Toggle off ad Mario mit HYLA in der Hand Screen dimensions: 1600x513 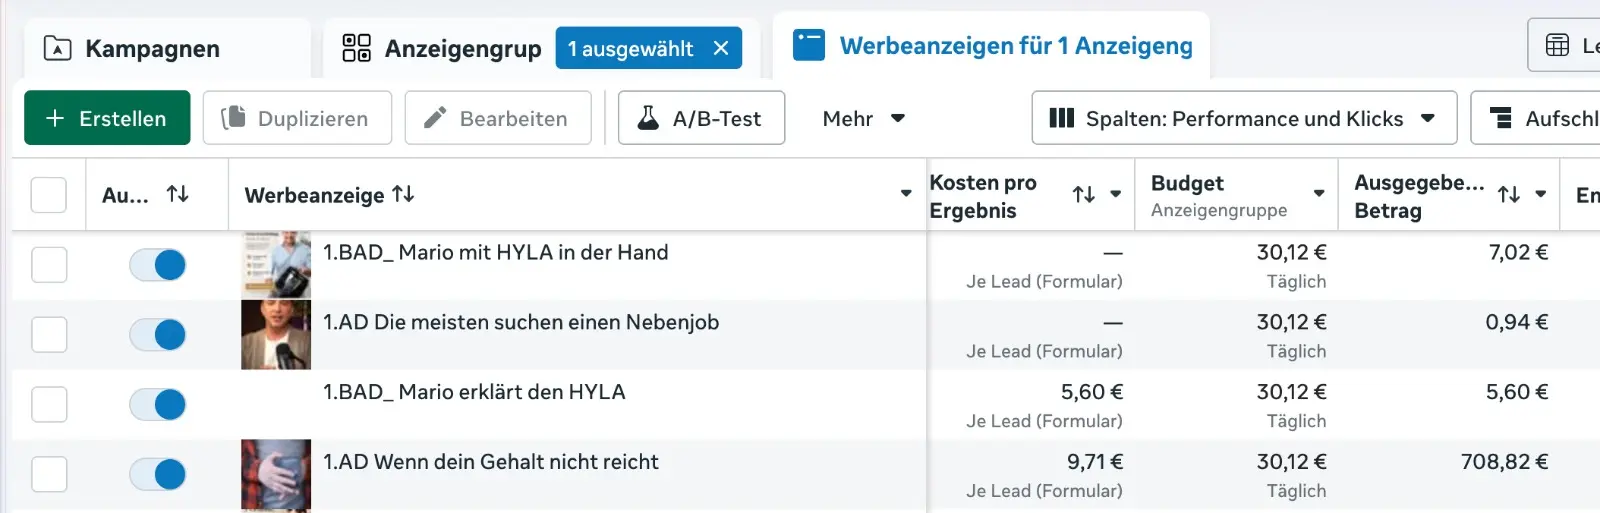coord(157,265)
